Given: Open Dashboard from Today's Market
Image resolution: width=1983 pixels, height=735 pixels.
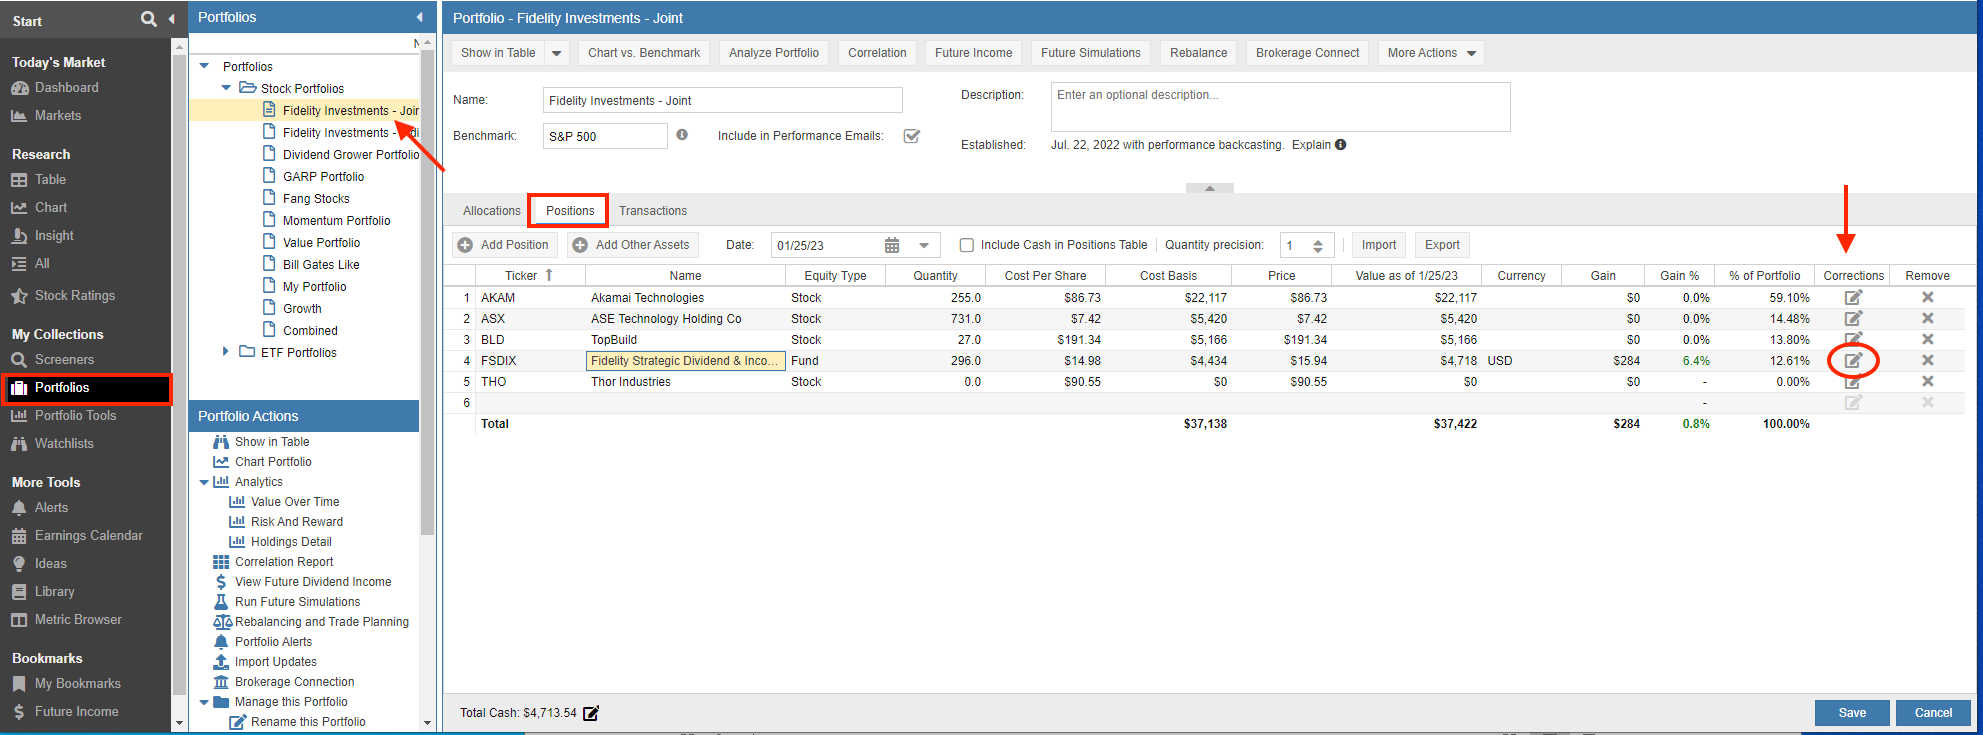Looking at the screenshot, I should (x=66, y=88).
